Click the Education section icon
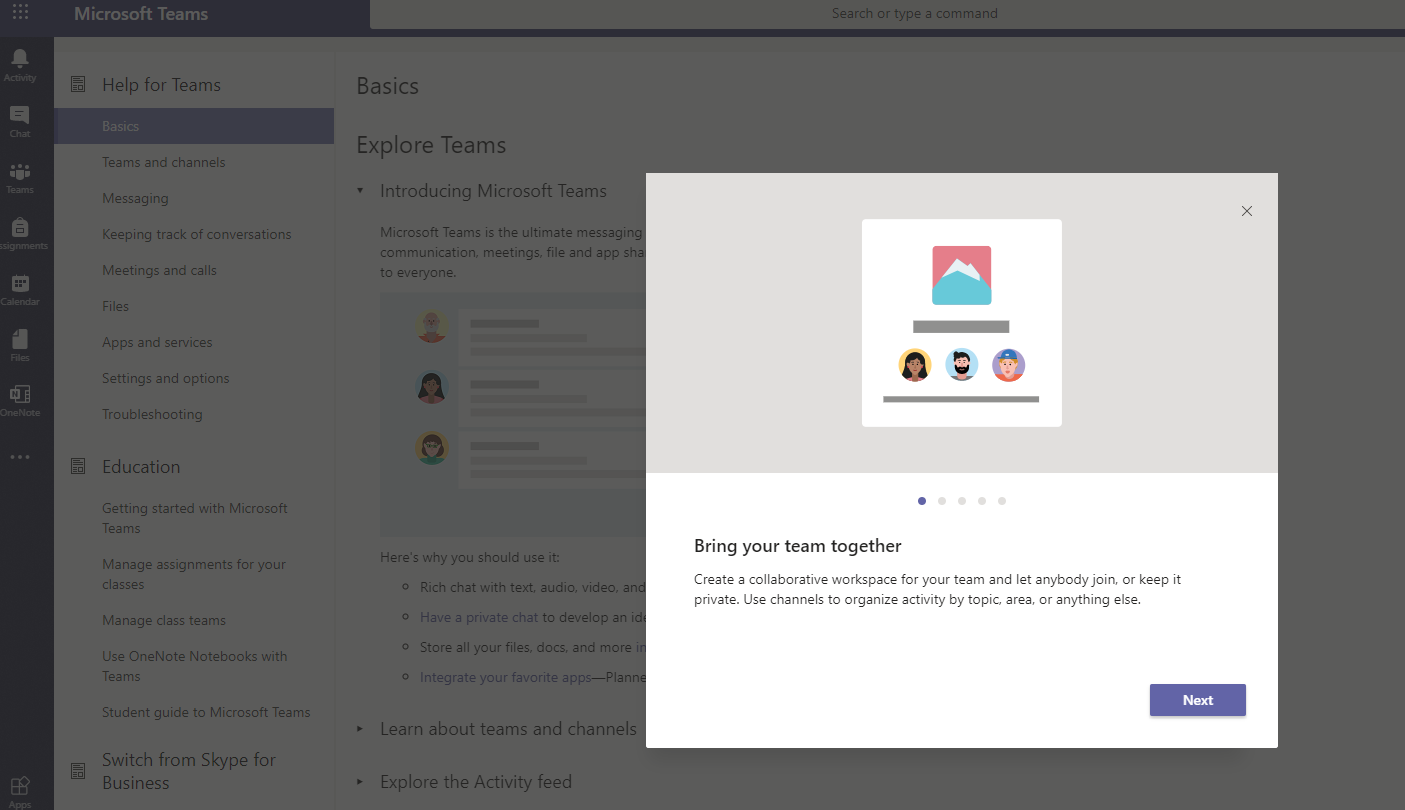The height and width of the screenshot is (810, 1405). 78,466
